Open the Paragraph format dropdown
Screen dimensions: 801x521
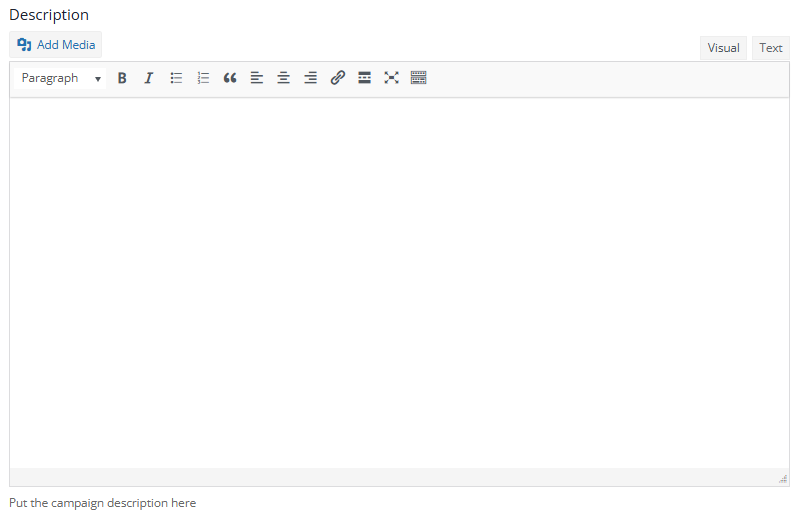(60, 78)
